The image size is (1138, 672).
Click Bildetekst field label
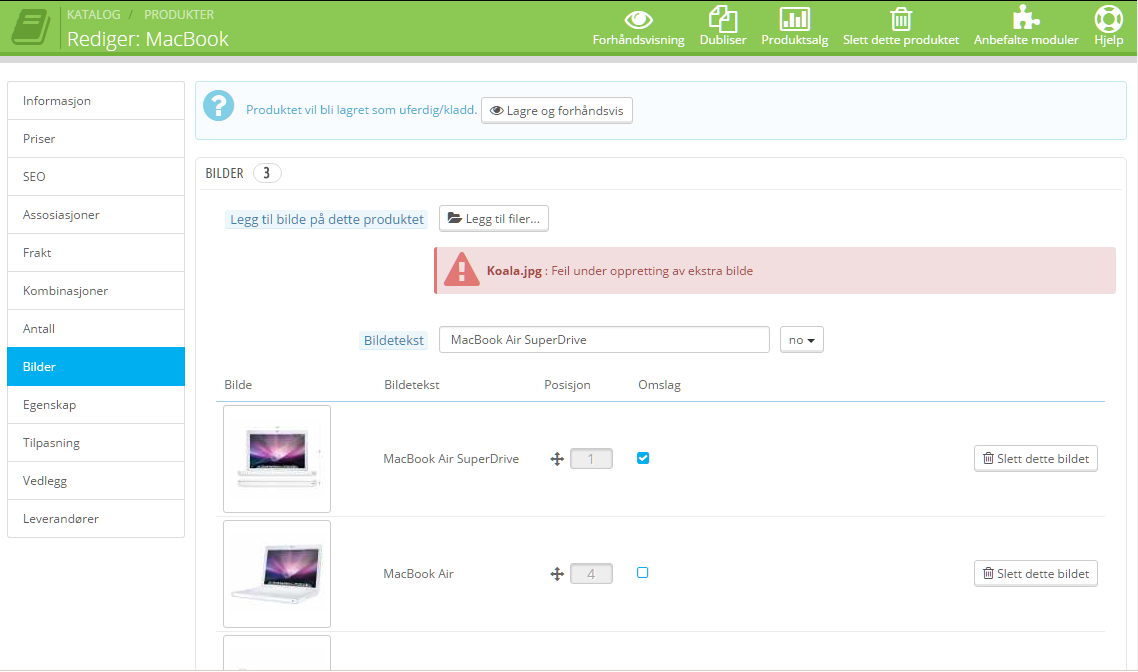[x=393, y=340]
